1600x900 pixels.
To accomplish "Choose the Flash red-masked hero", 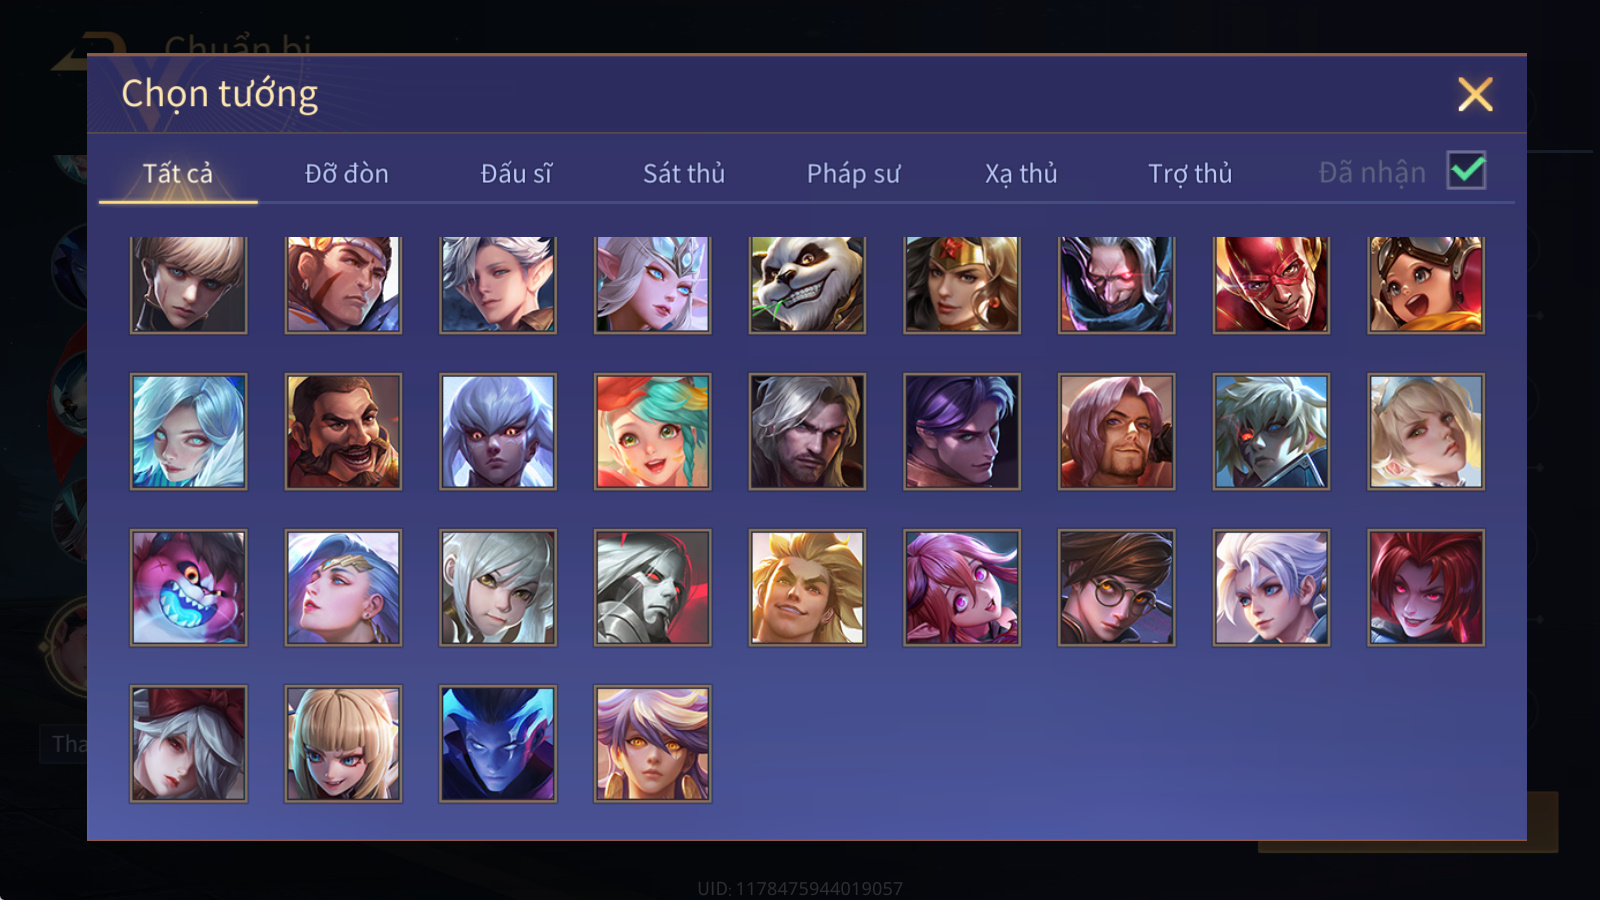I will (x=1271, y=284).
